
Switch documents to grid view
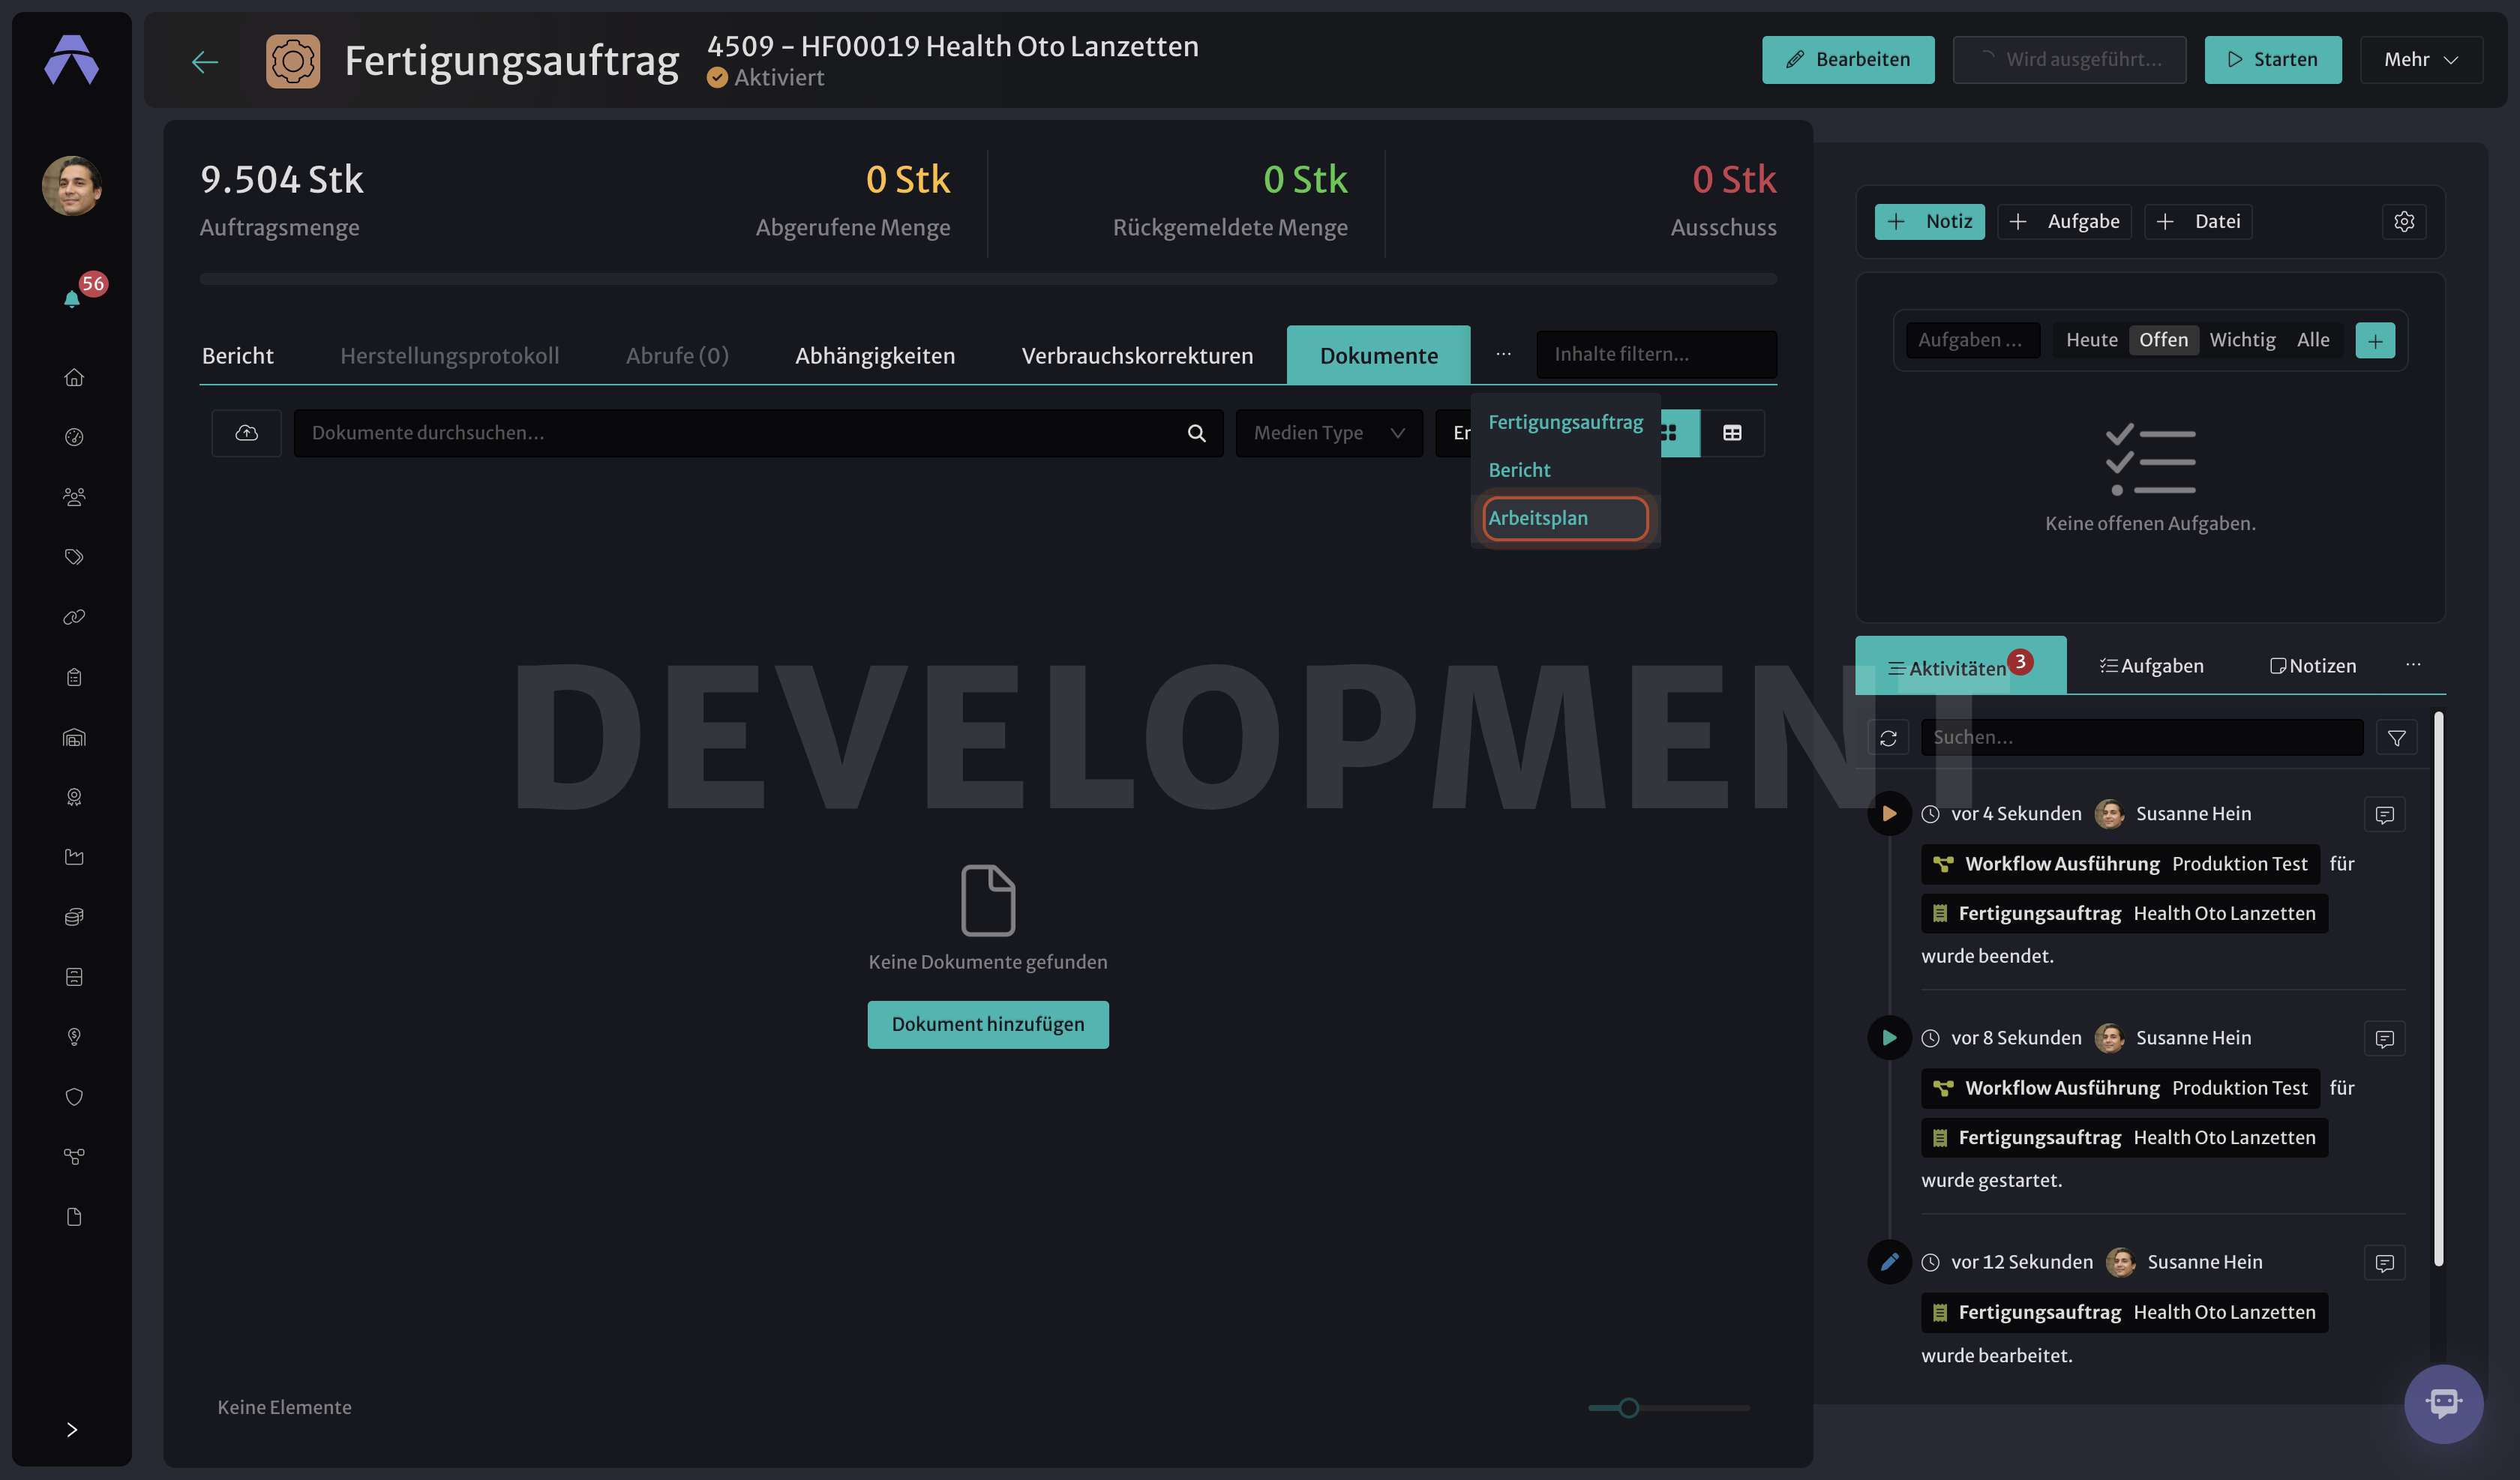click(x=1679, y=433)
